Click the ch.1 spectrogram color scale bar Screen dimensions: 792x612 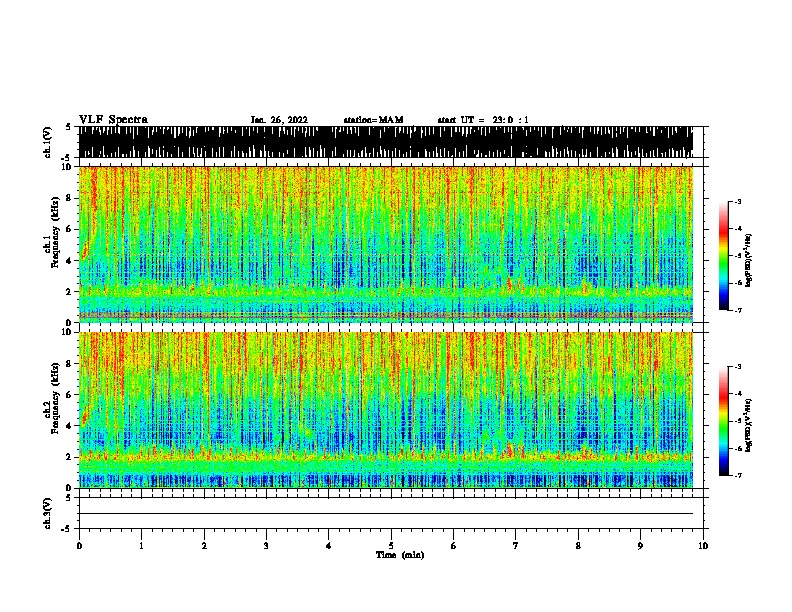click(x=723, y=256)
